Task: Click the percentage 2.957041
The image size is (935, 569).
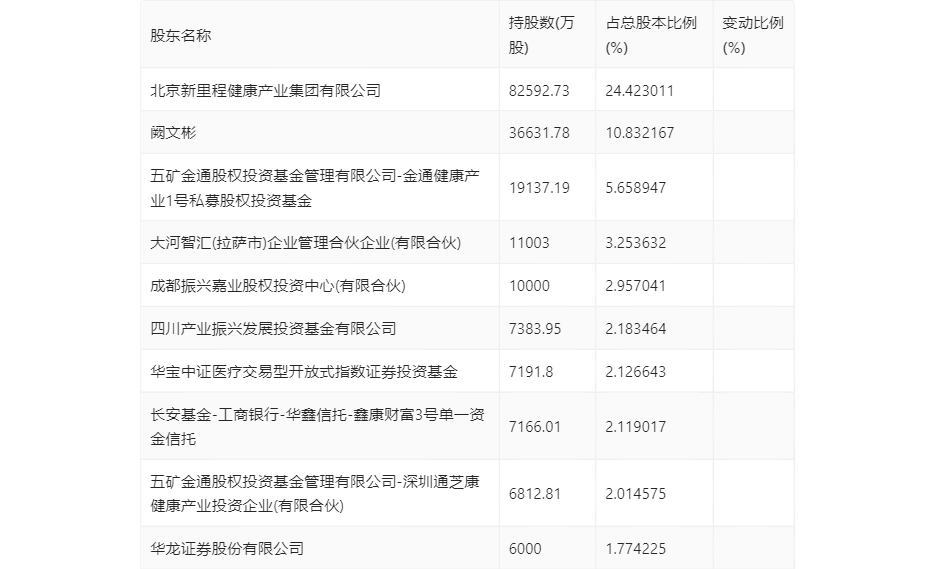Action: click(x=636, y=286)
